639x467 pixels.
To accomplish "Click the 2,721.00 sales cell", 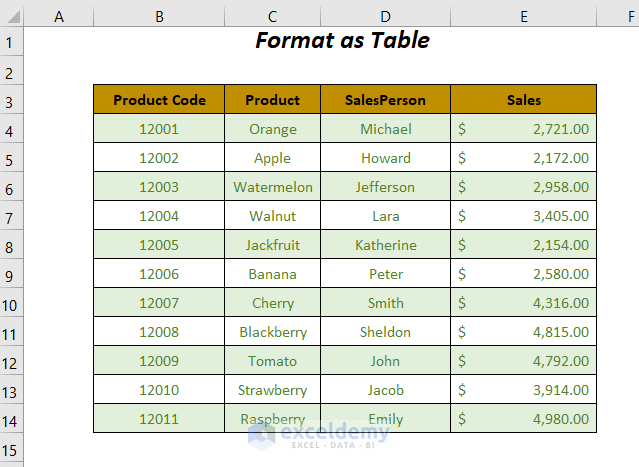I will click(523, 129).
